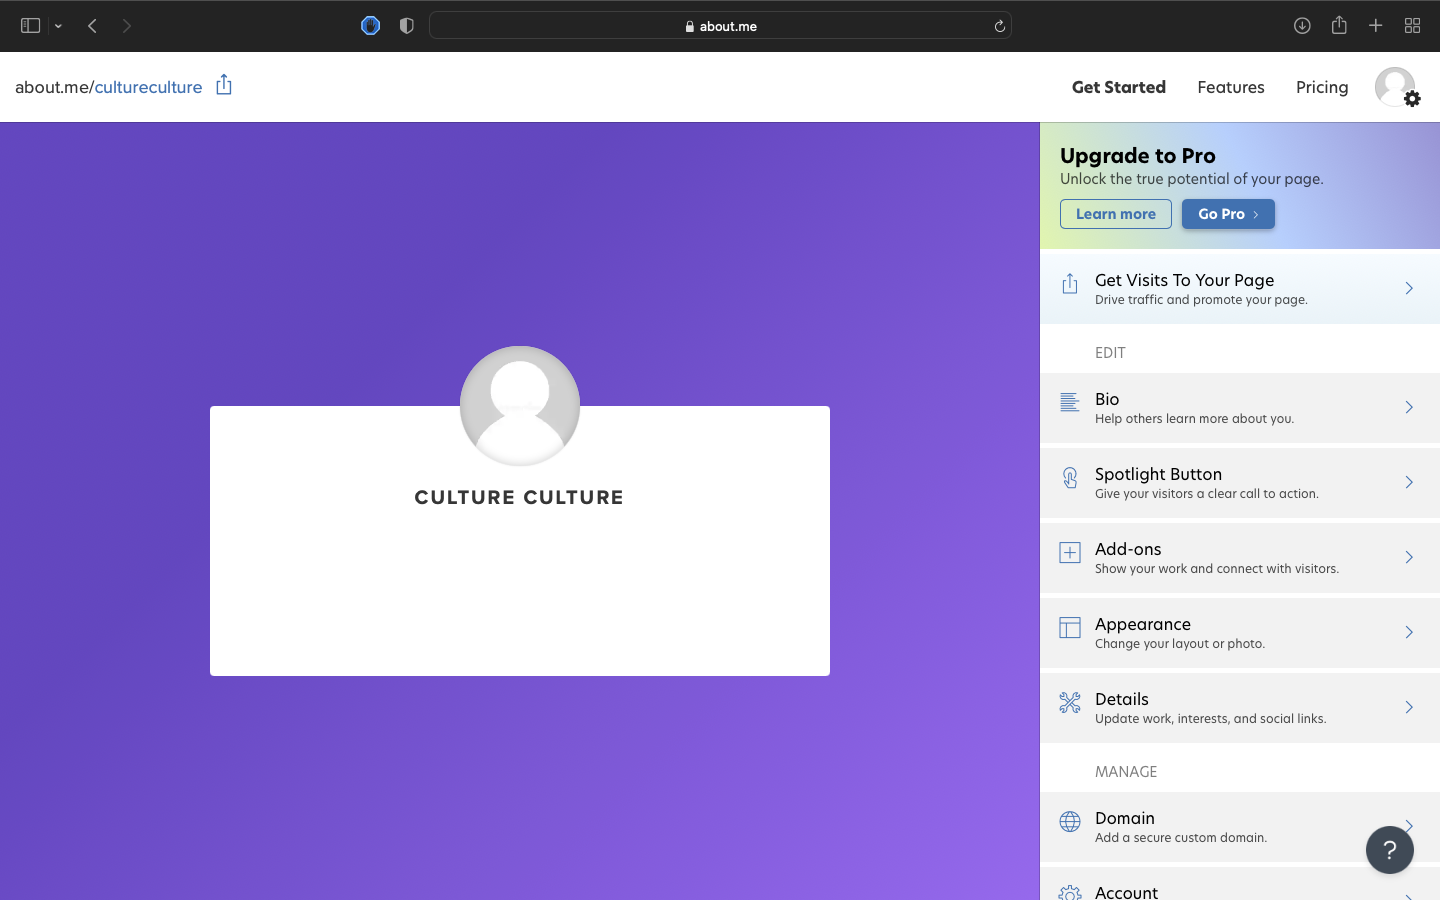Open the help question mark bubble

coord(1389,850)
